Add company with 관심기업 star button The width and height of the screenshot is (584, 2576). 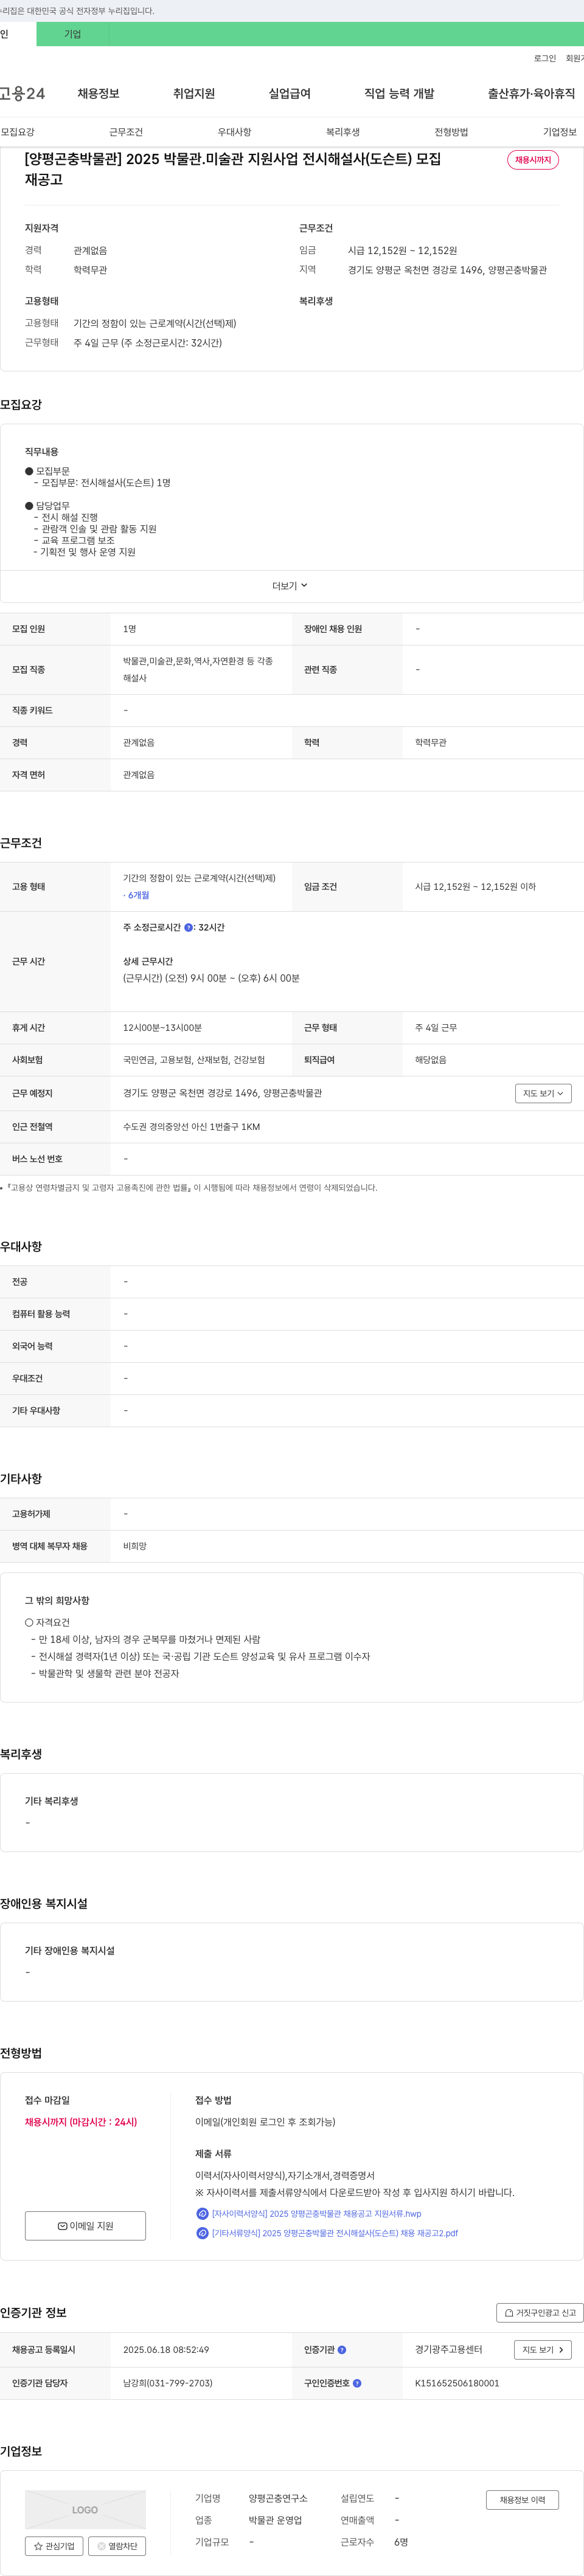[54, 2546]
